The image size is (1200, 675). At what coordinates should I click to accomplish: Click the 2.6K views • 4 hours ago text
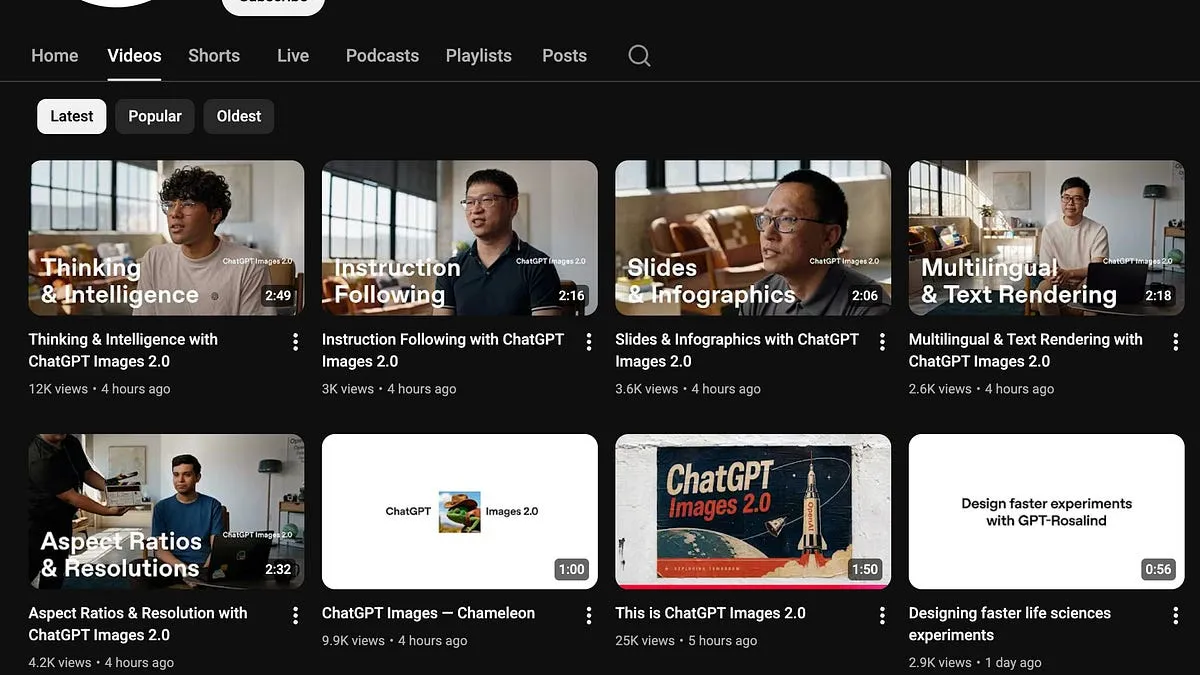tap(981, 389)
